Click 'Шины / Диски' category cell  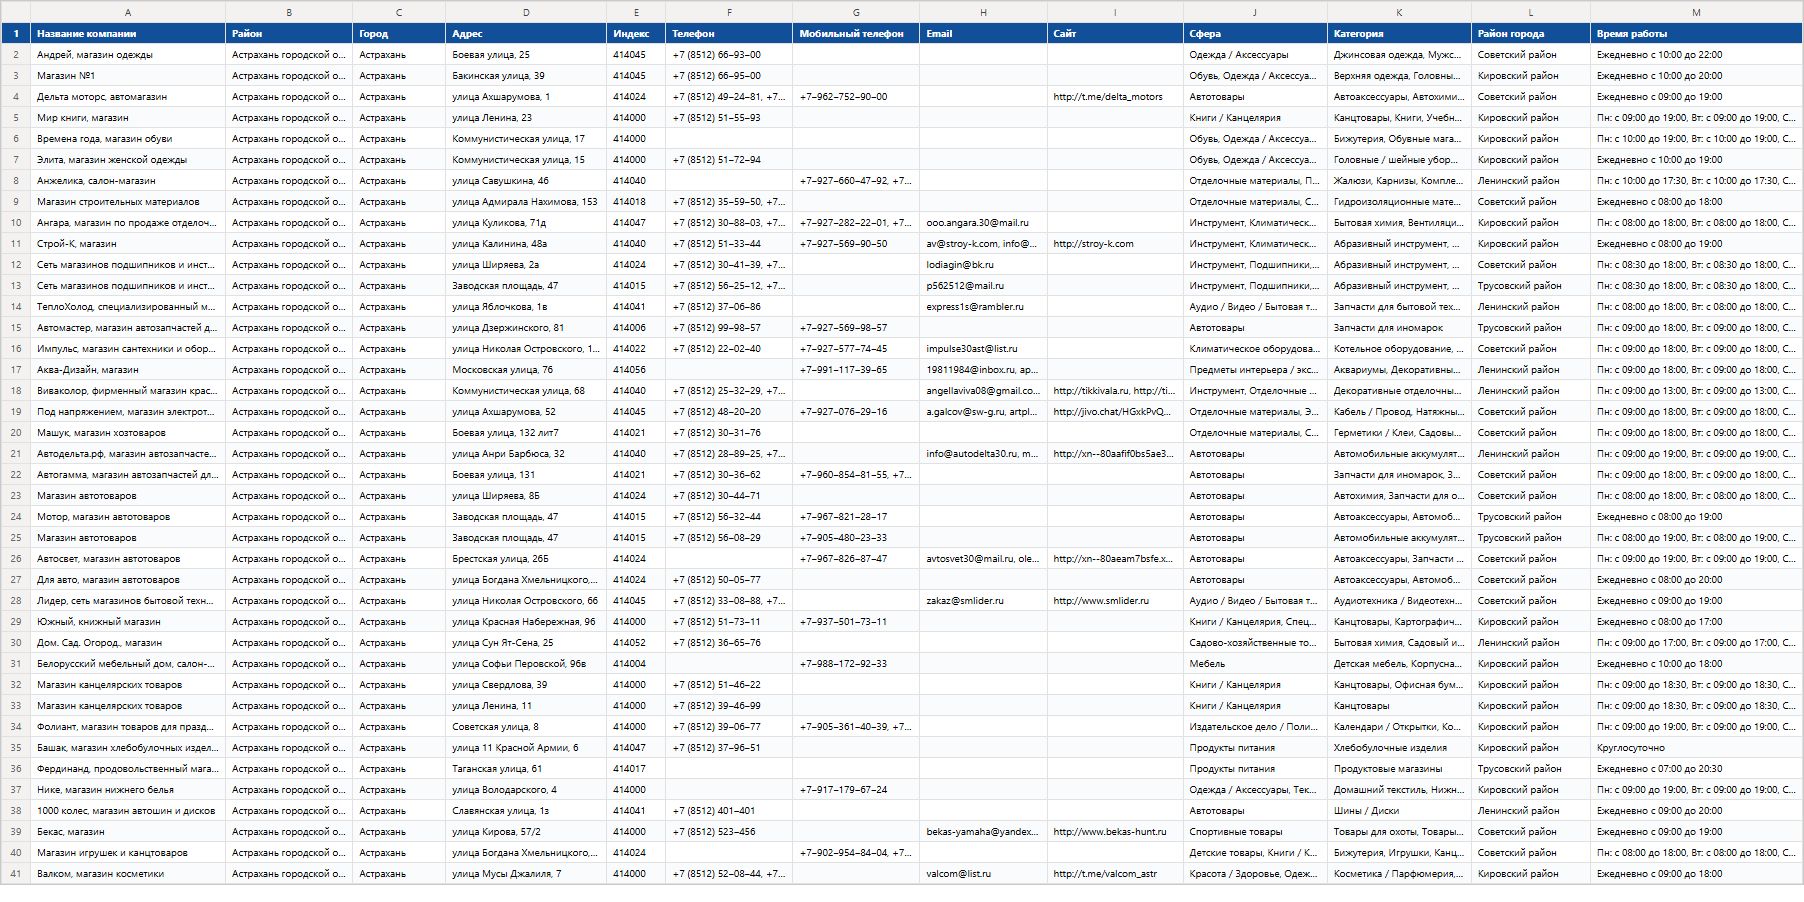pos(1399,811)
